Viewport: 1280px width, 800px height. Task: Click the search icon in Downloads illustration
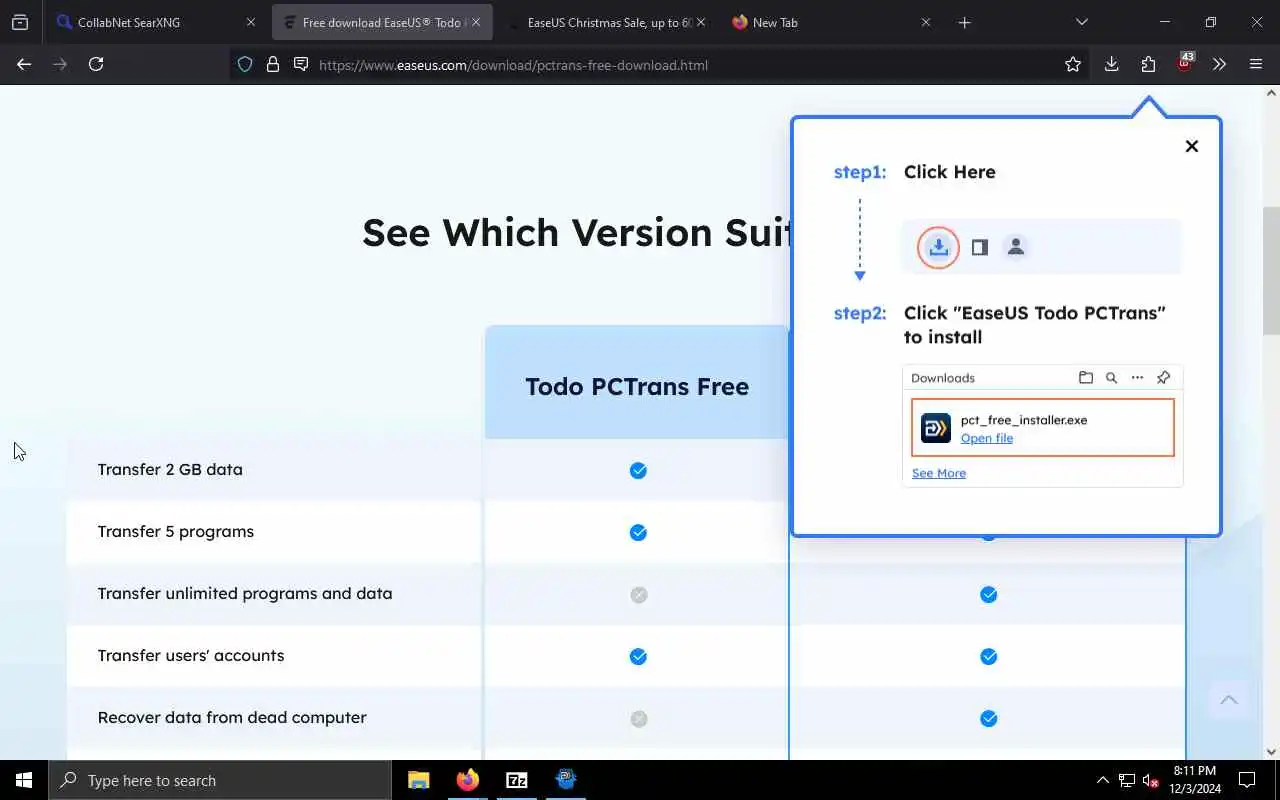[x=1111, y=378]
